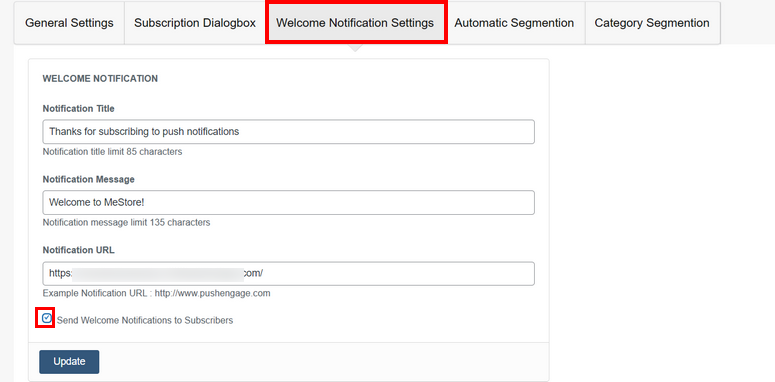Go to Category Segmention tab
This screenshot has height=382, width=775.
[652, 23]
